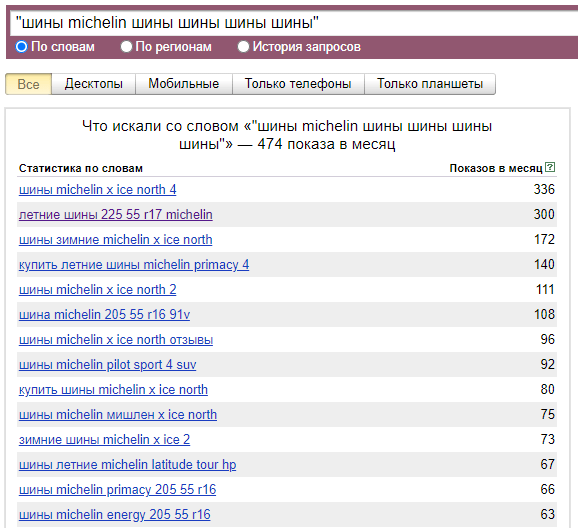Click the impressions value 63
Viewport: 578px width, 528px height.
pos(547,515)
